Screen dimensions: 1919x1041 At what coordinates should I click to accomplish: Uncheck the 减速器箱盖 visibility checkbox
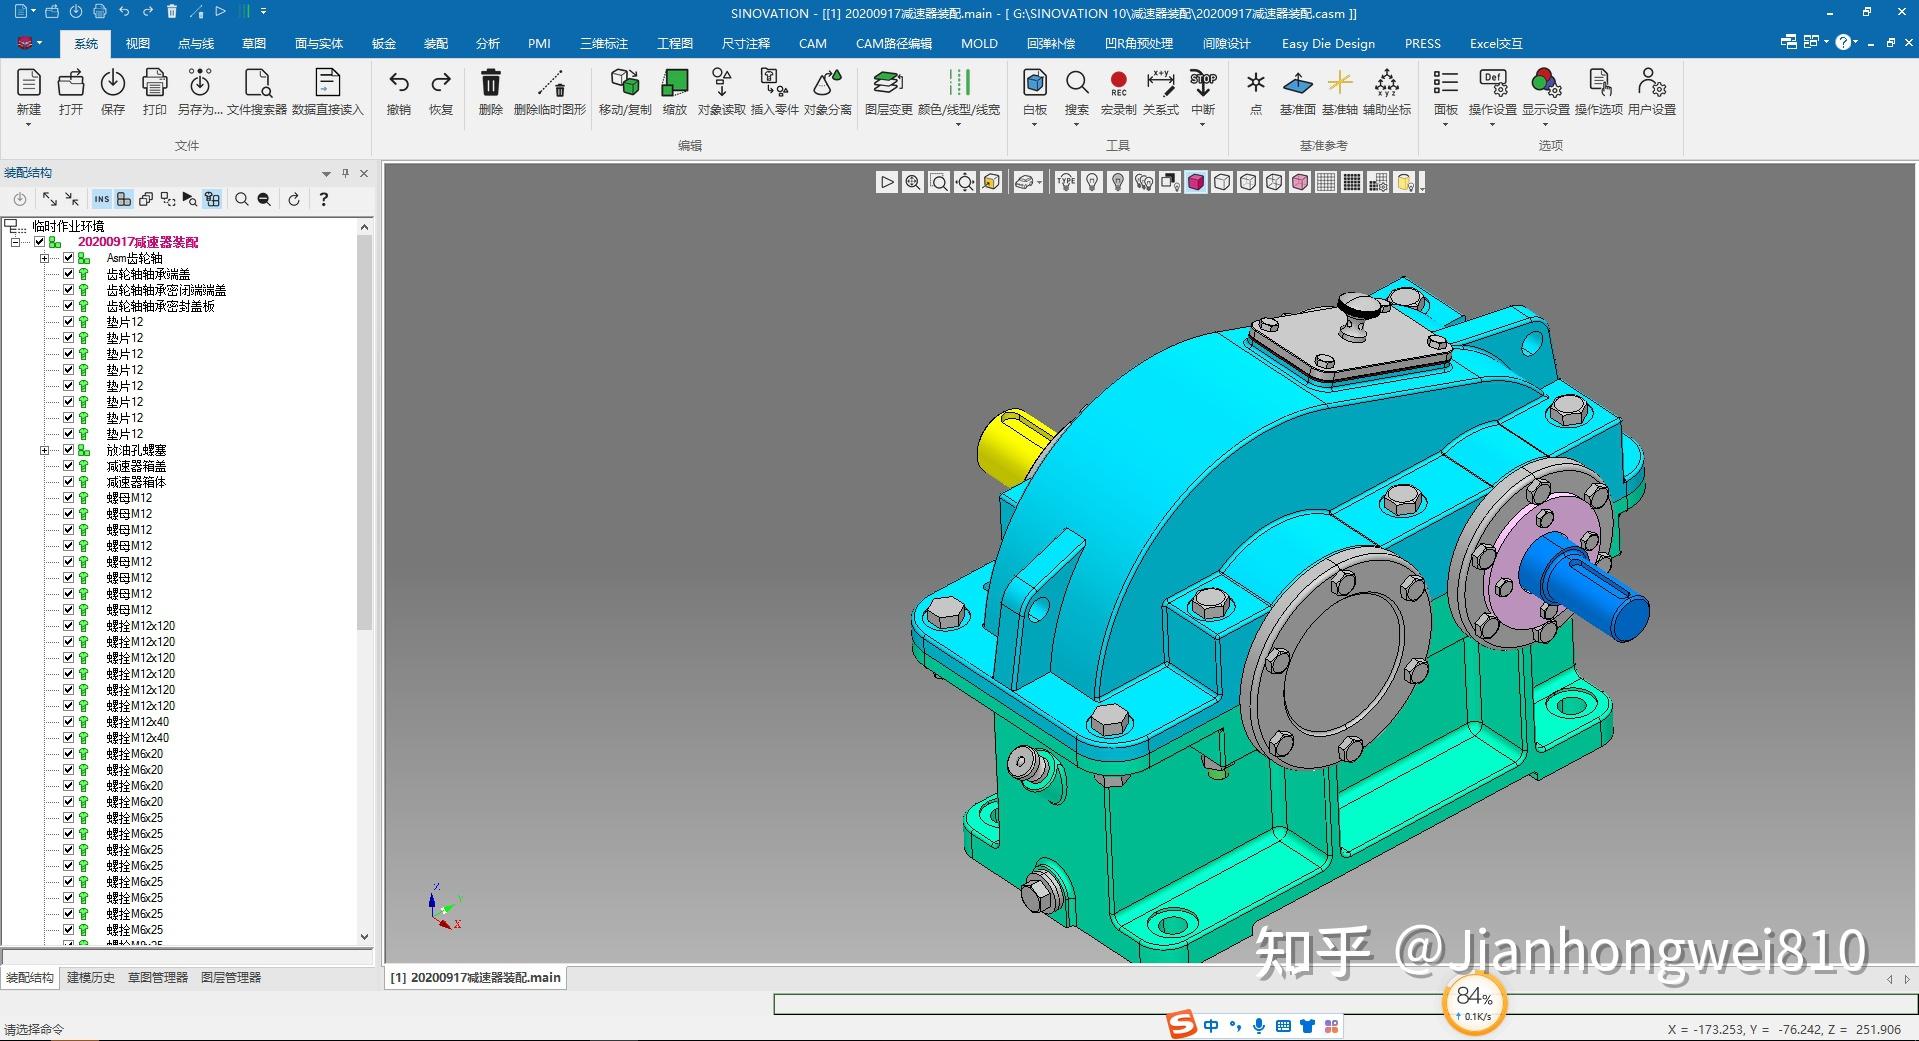[67, 465]
